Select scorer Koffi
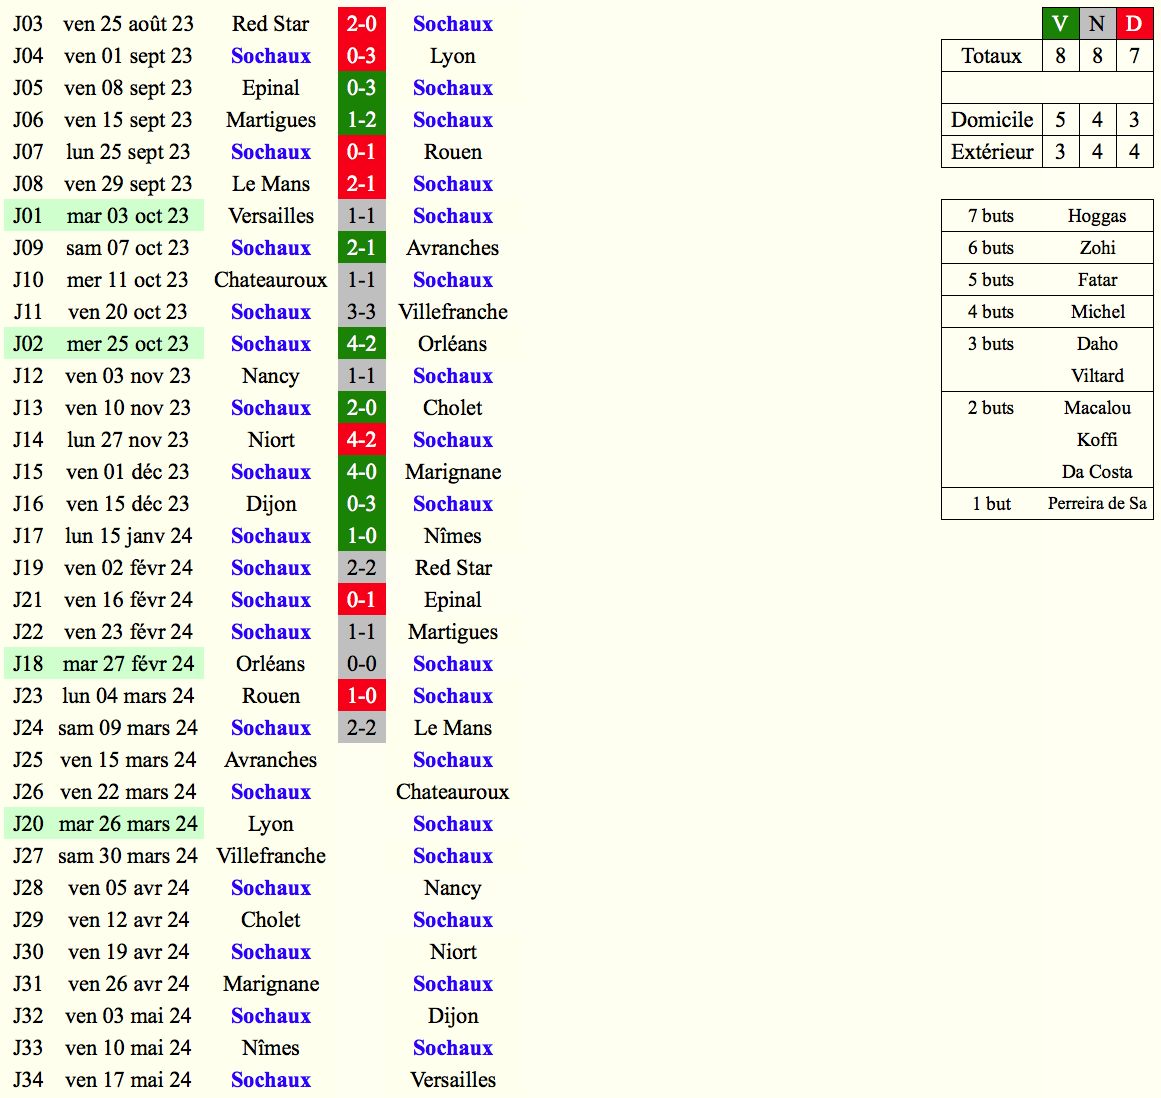Image resolution: width=1161 pixels, height=1098 pixels. tap(1097, 439)
